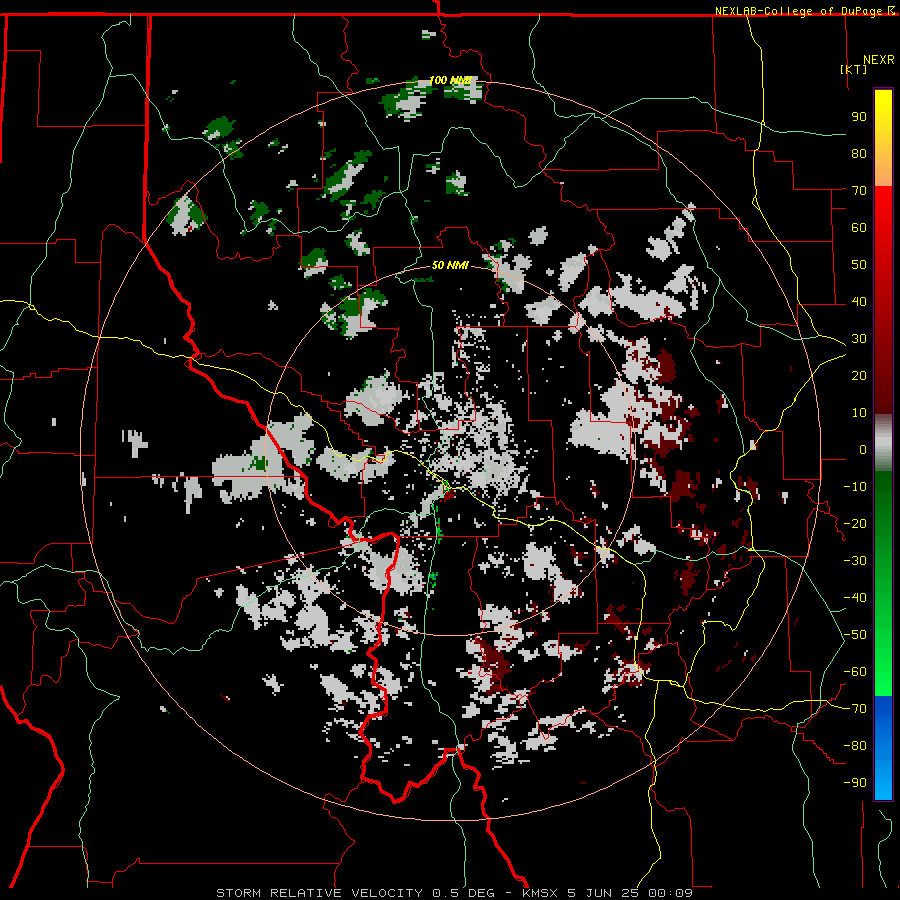Click the -10 value on the velocity scale
This screenshot has width=900, height=900.
(855, 487)
